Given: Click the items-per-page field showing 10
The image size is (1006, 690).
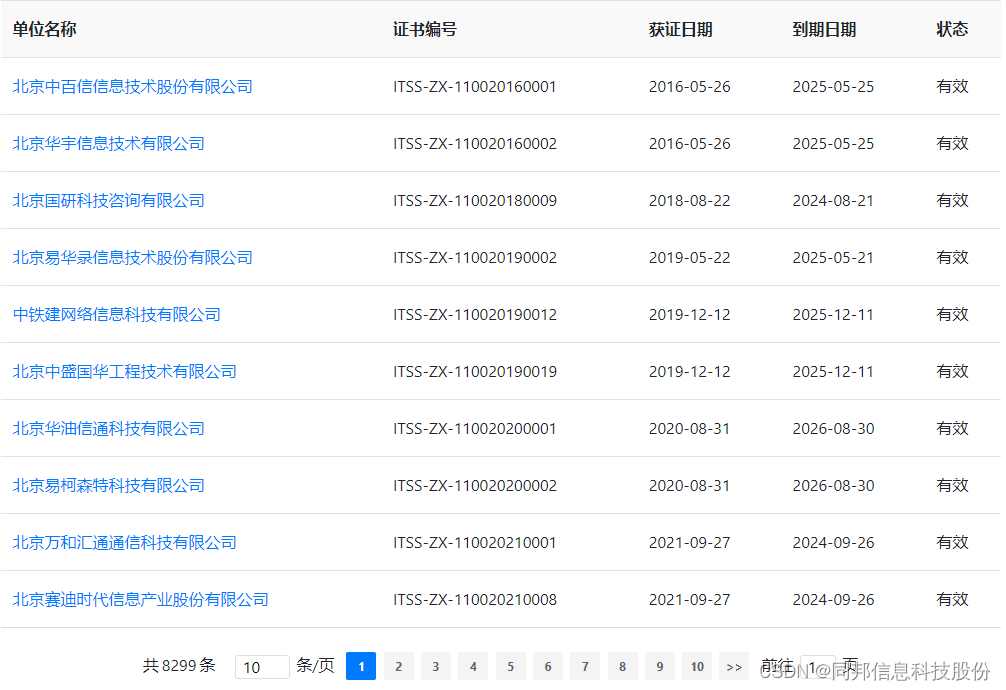Looking at the screenshot, I should coord(262,667).
